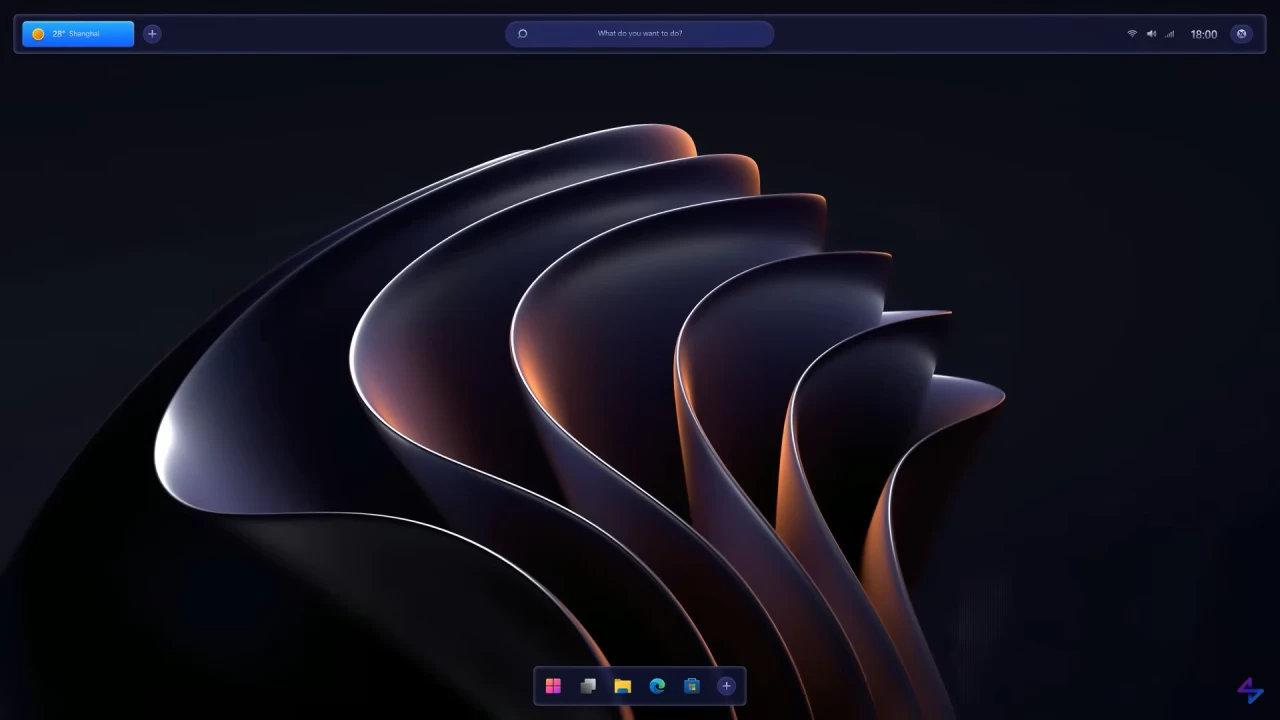Select the search icon inside the search bar
The height and width of the screenshot is (720, 1280).
522,33
